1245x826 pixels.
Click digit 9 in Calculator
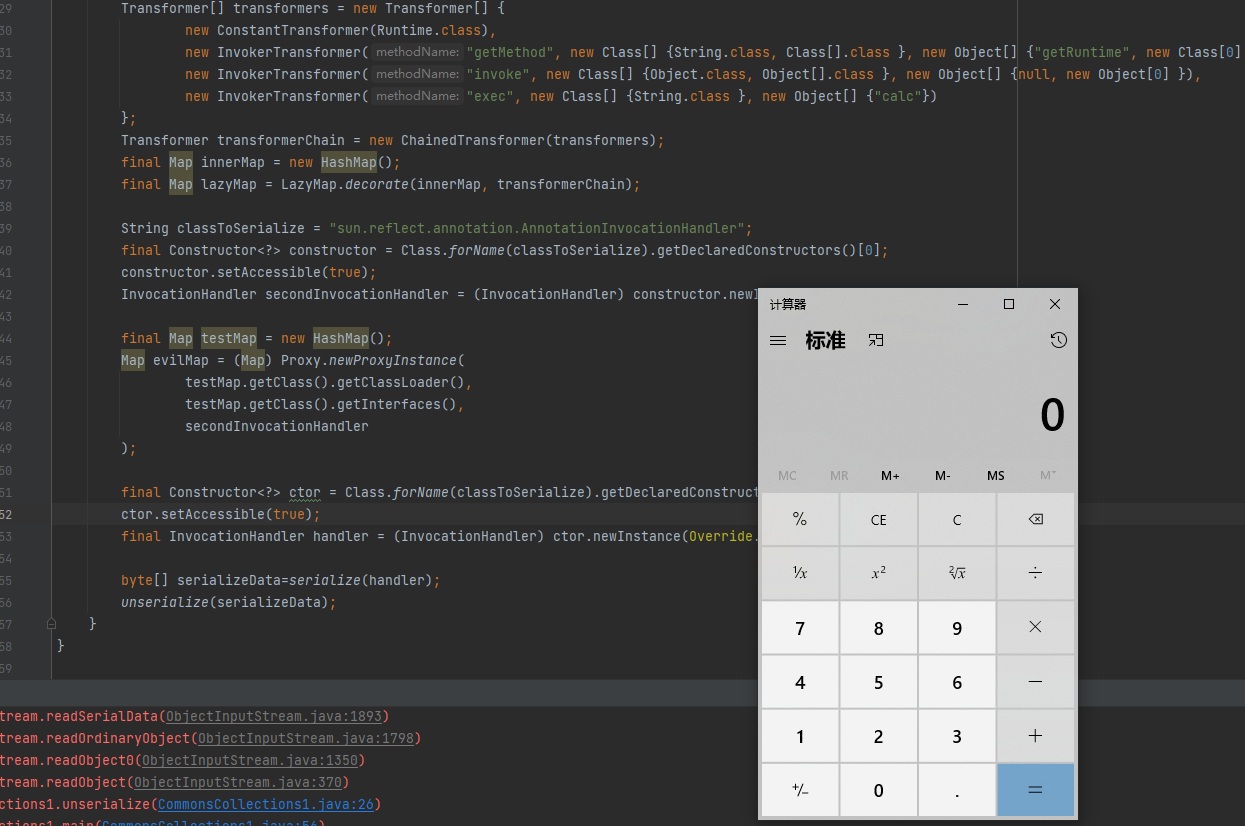[957, 627]
